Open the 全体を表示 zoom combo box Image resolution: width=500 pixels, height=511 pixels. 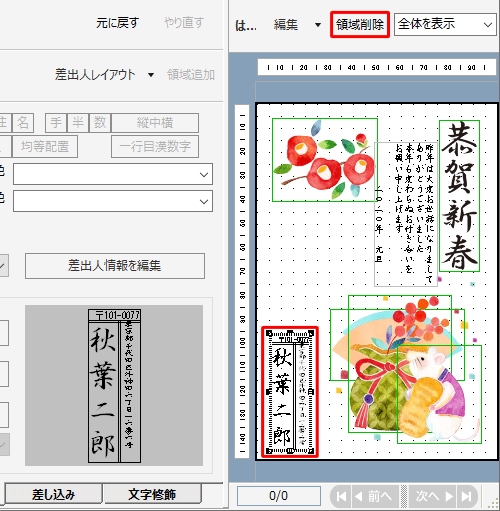tap(445, 24)
